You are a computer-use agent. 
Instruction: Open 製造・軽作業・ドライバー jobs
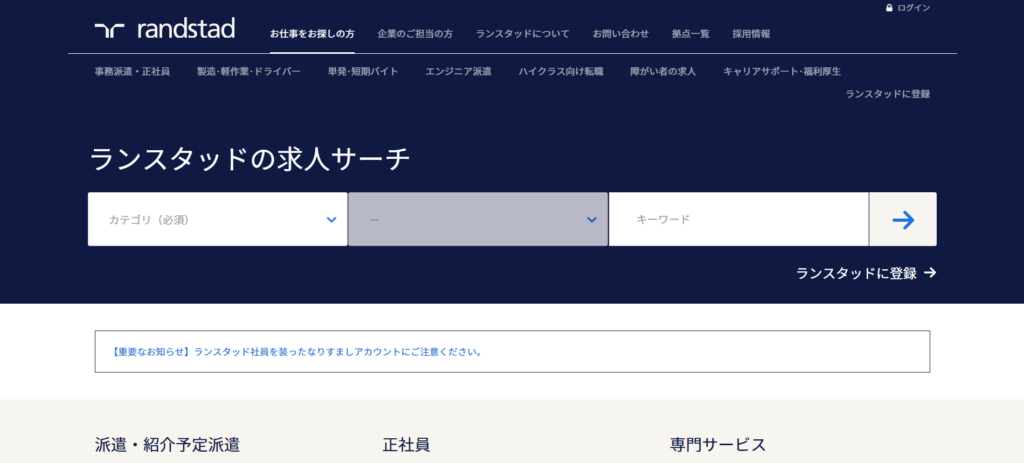[249, 72]
